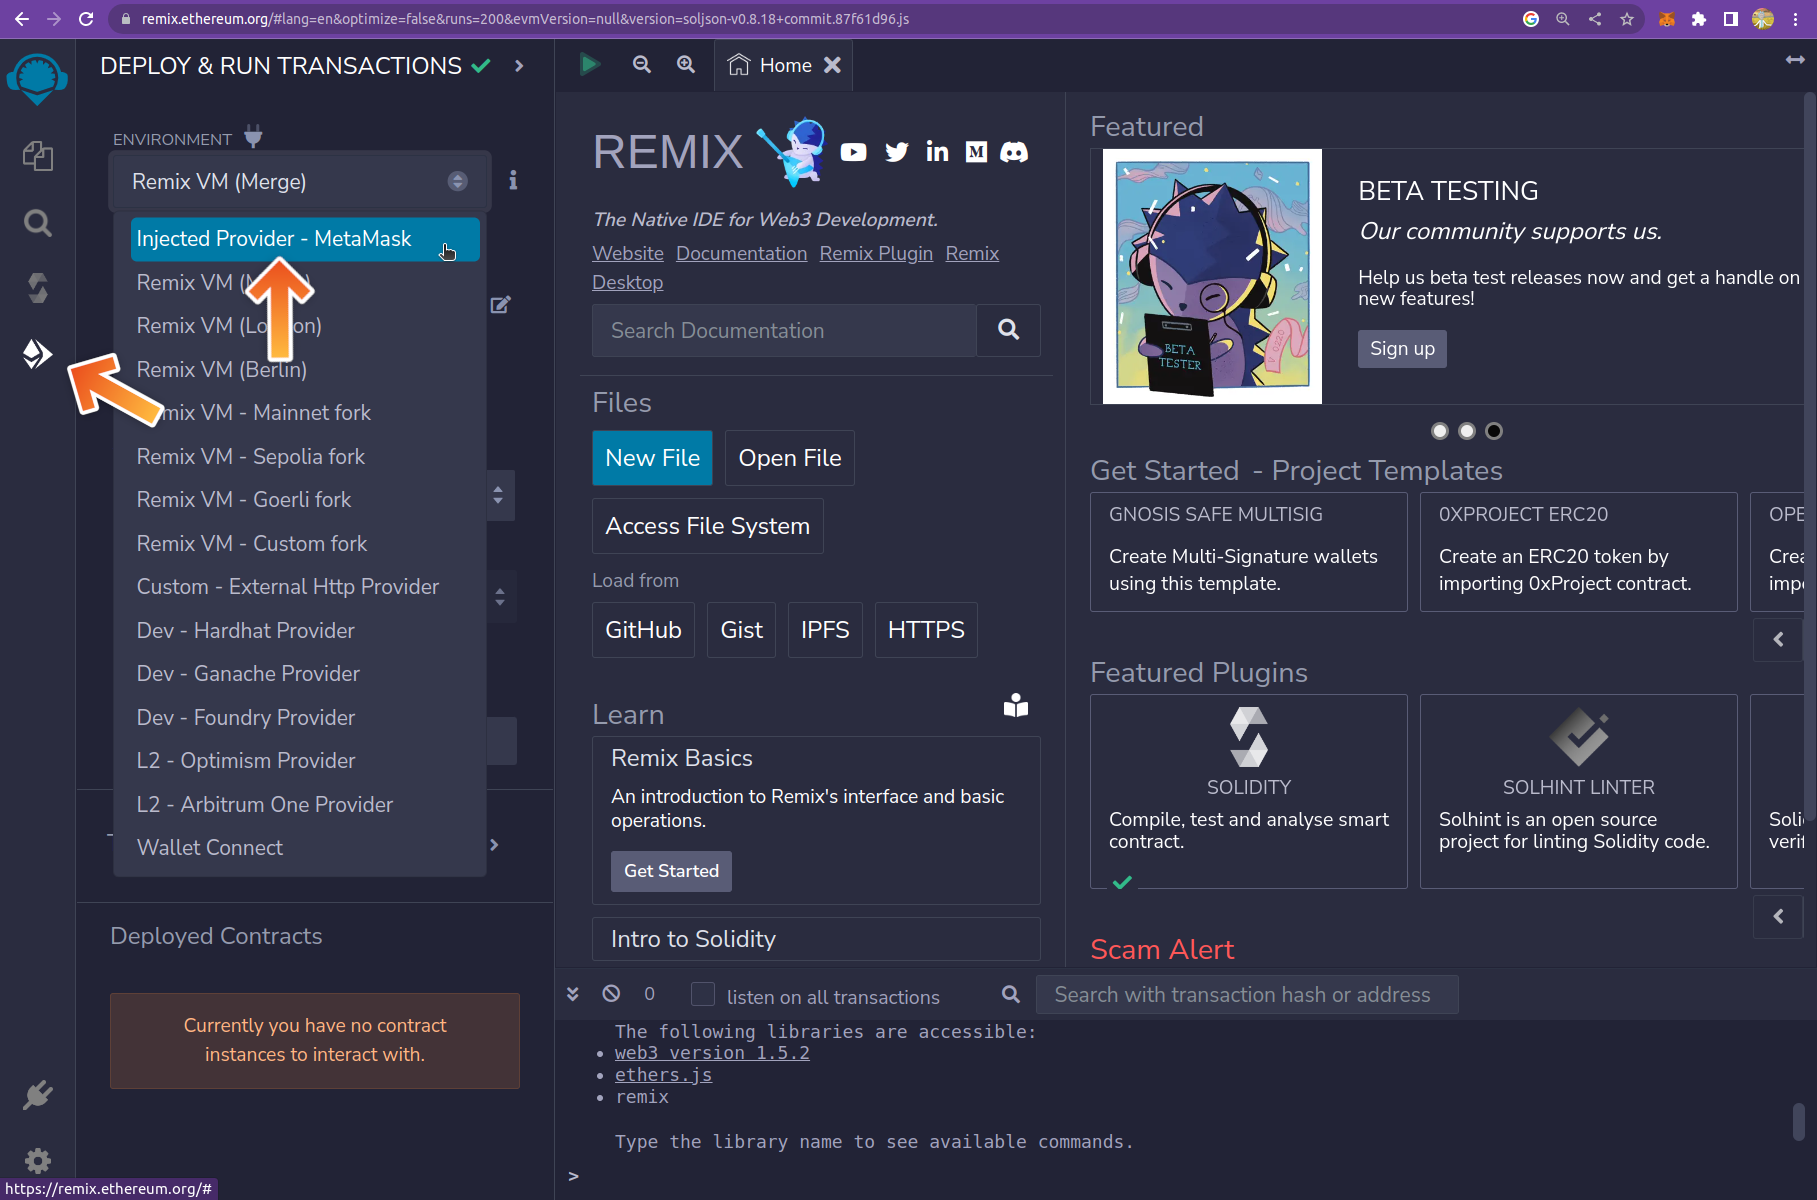Open the Plugin manager plug icon
The height and width of the screenshot is (1200, 1817).
point(37,1095)
